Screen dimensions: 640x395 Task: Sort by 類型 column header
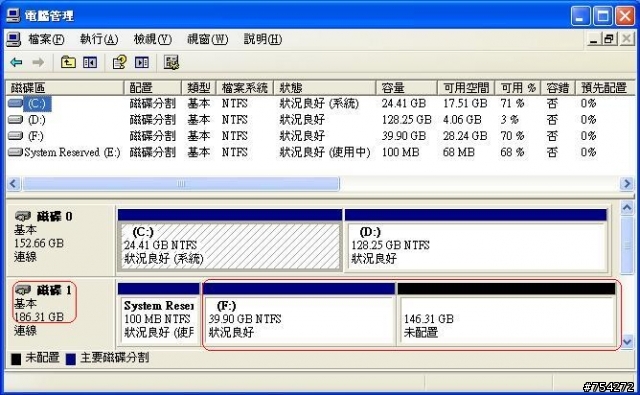[x=199, y=88]
